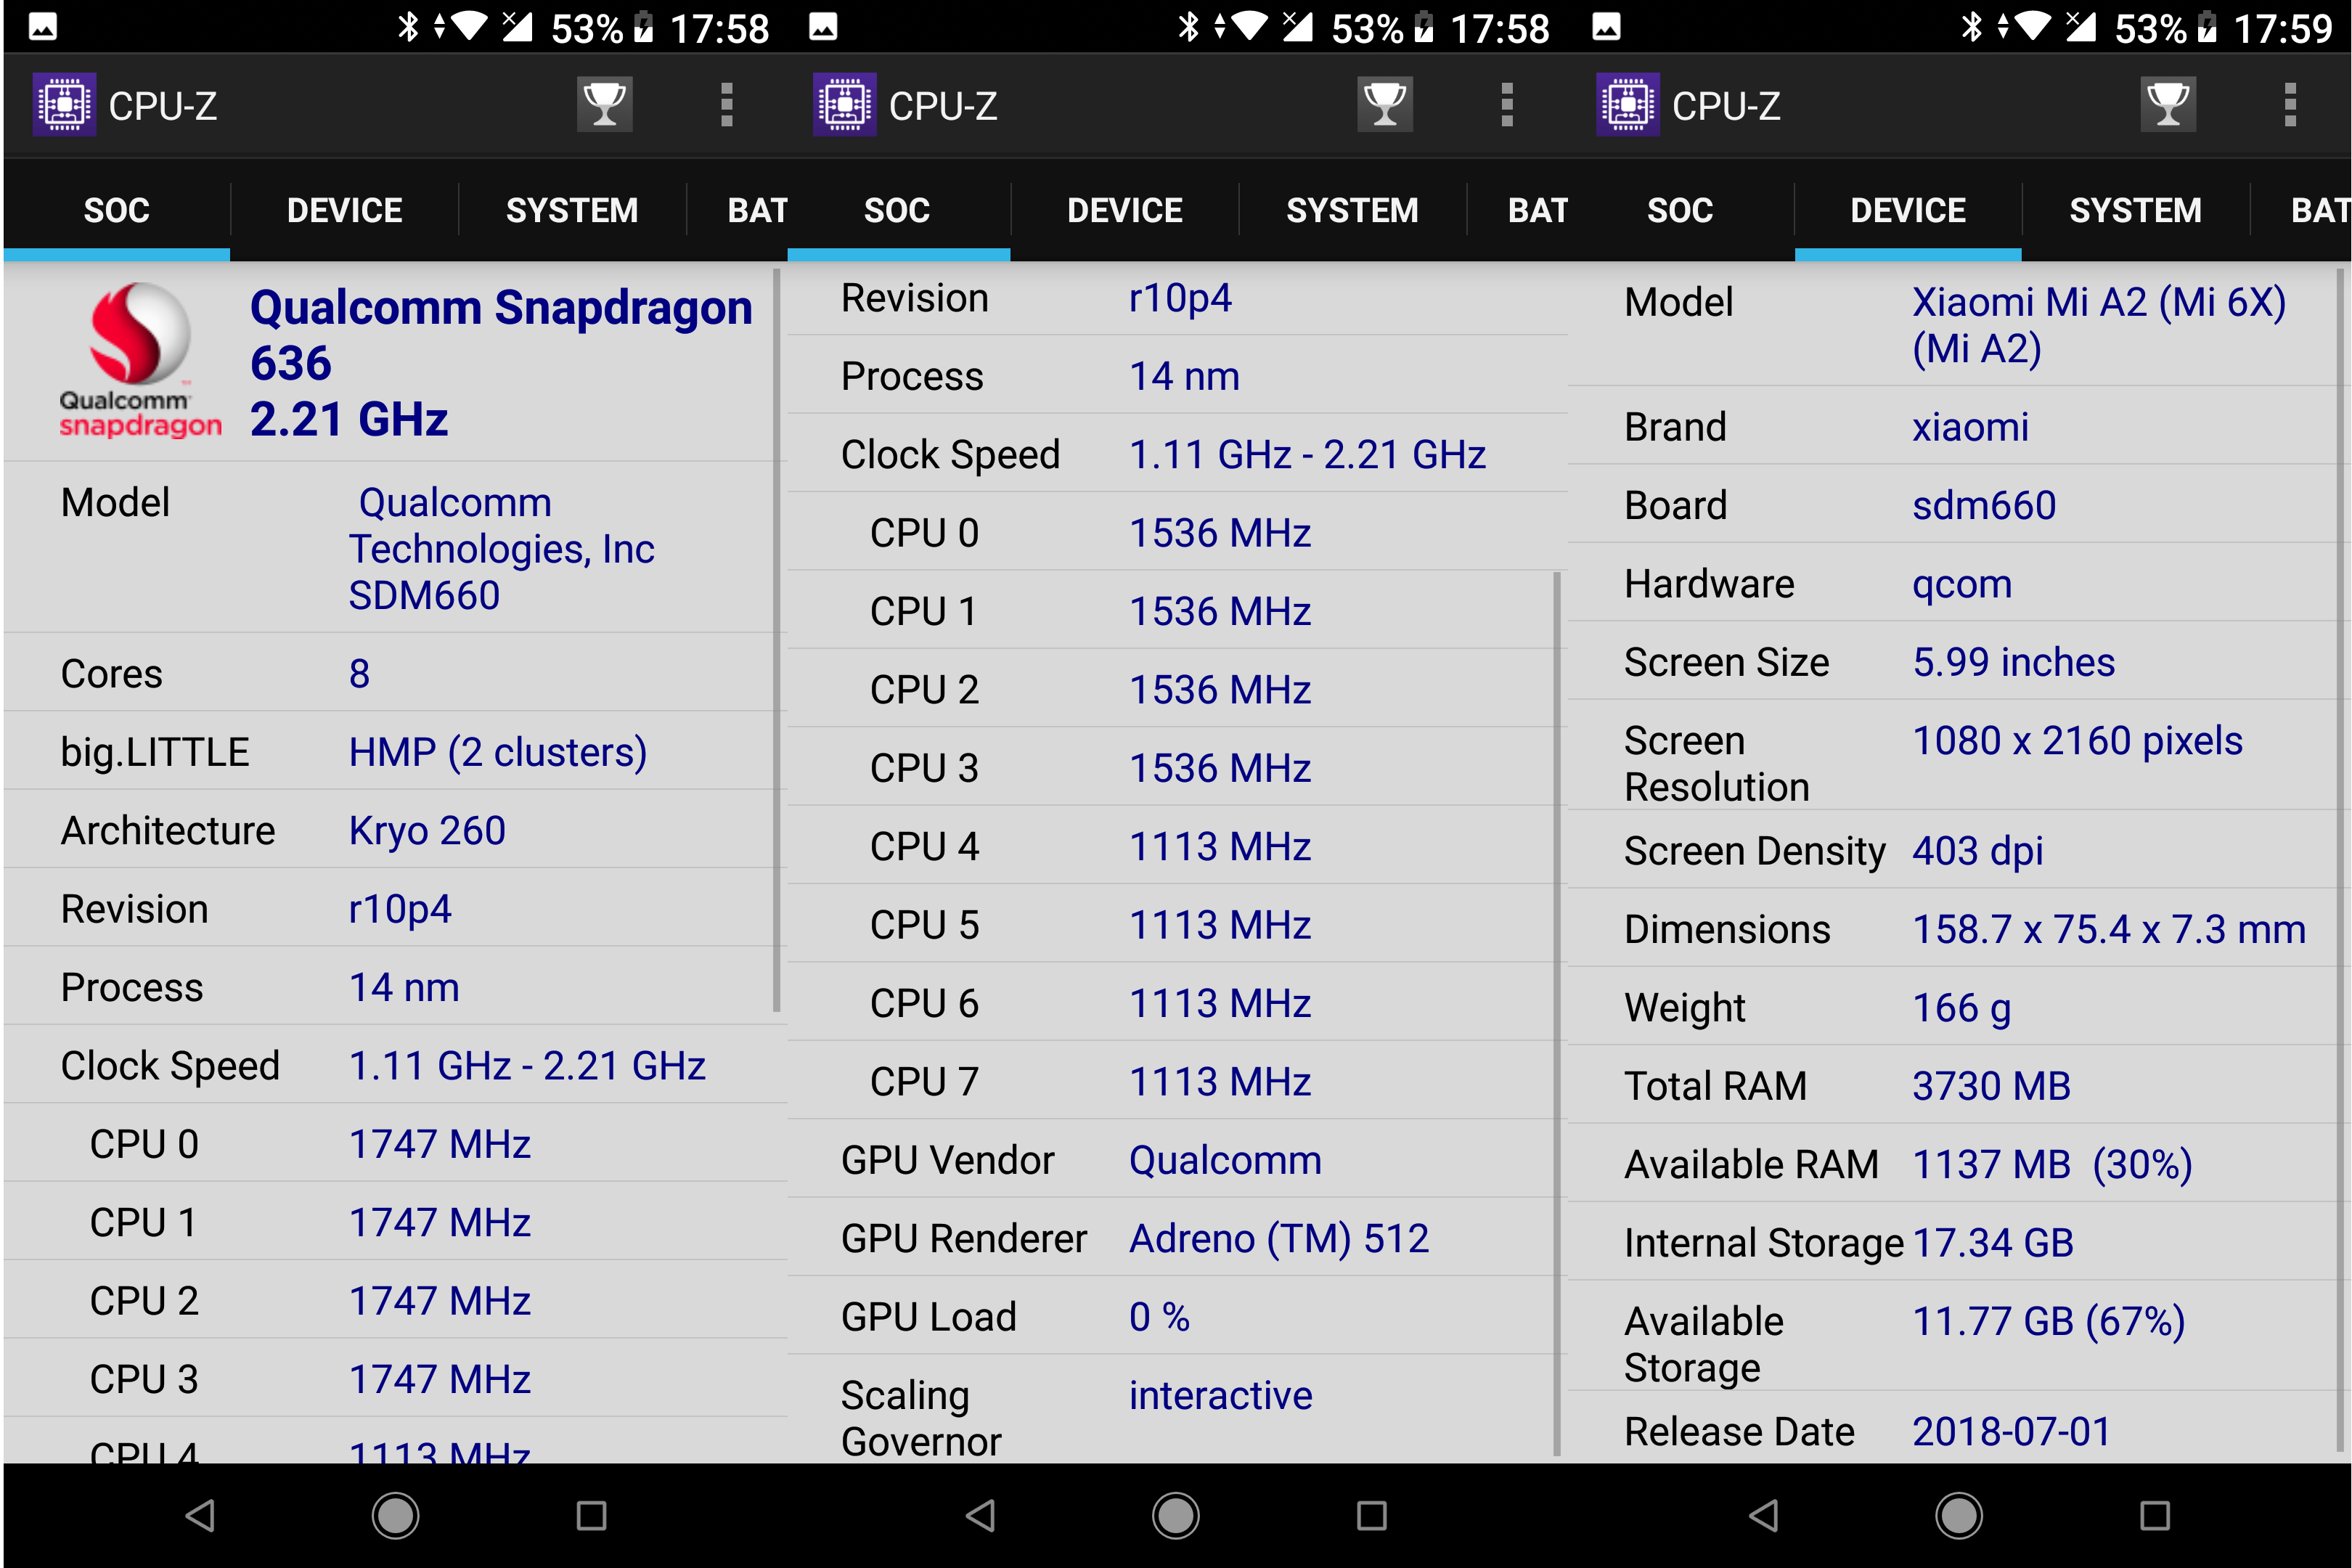This screenshot has height=1568, width=2352.
Task: Open SYSTEM tab in middle screen
Action: [x=1352, y=211]
